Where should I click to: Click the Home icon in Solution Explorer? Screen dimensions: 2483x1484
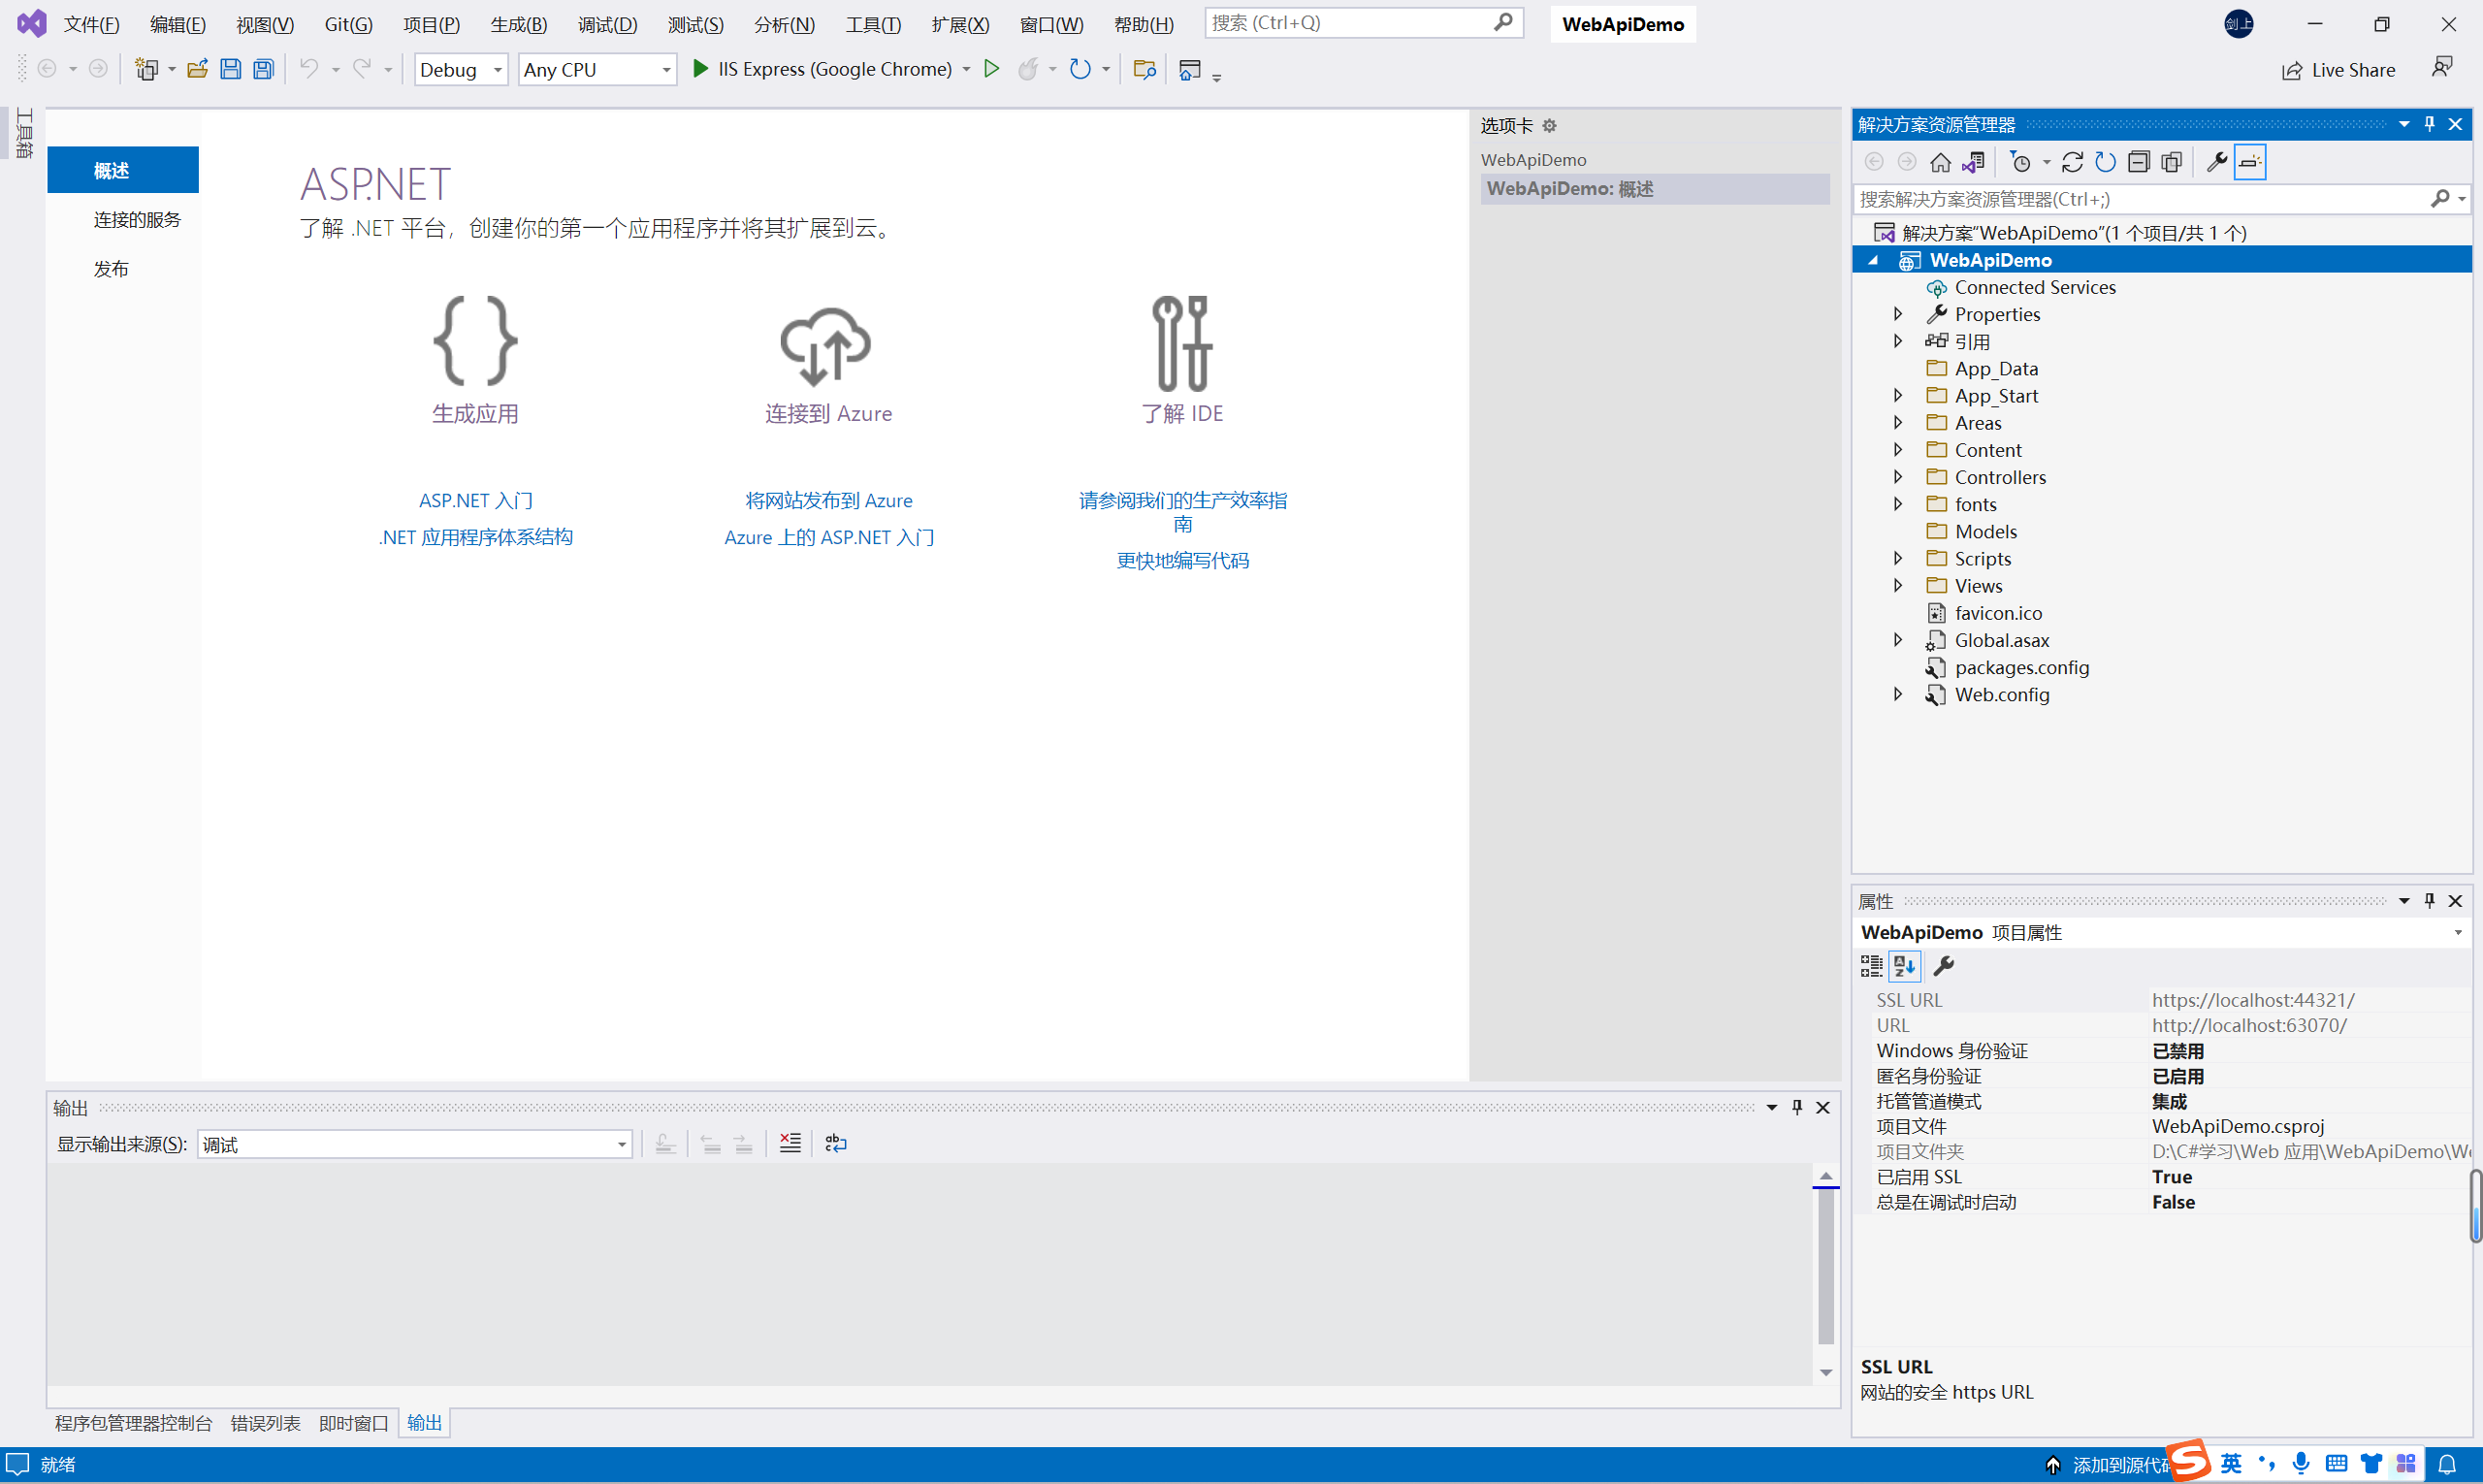pos(1940,162)
